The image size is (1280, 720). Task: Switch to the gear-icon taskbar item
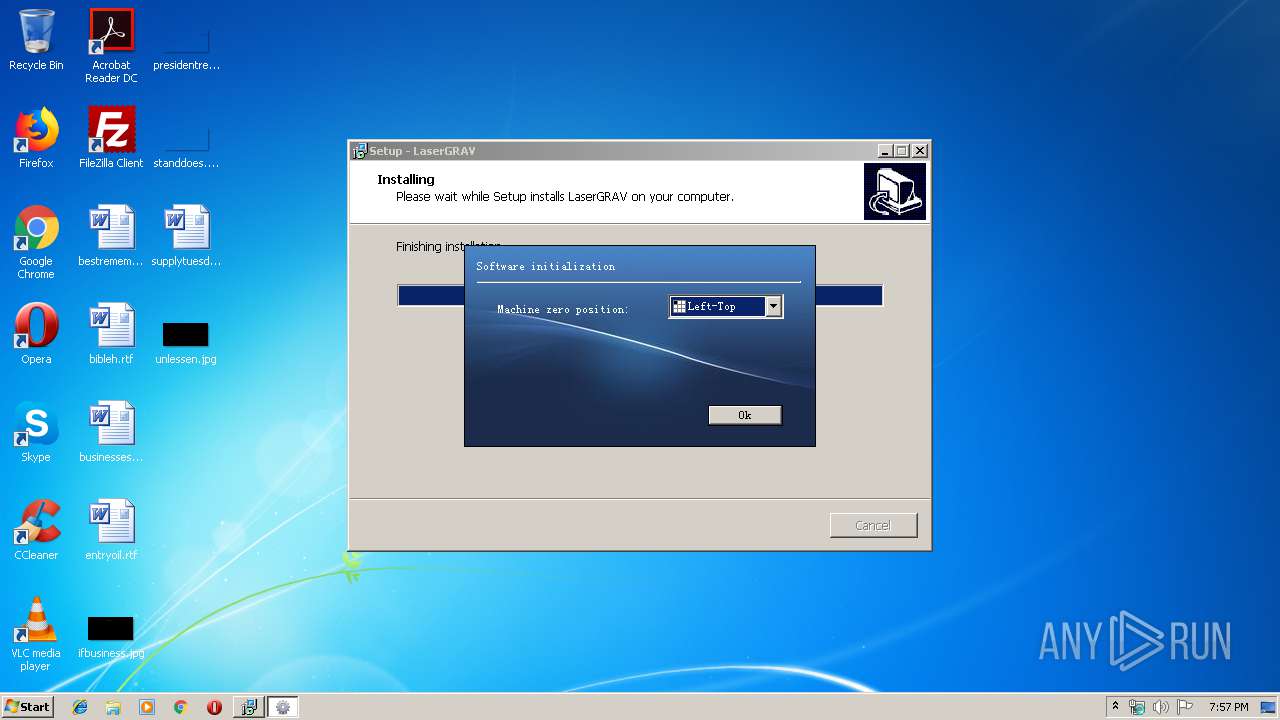pos(283,707)
